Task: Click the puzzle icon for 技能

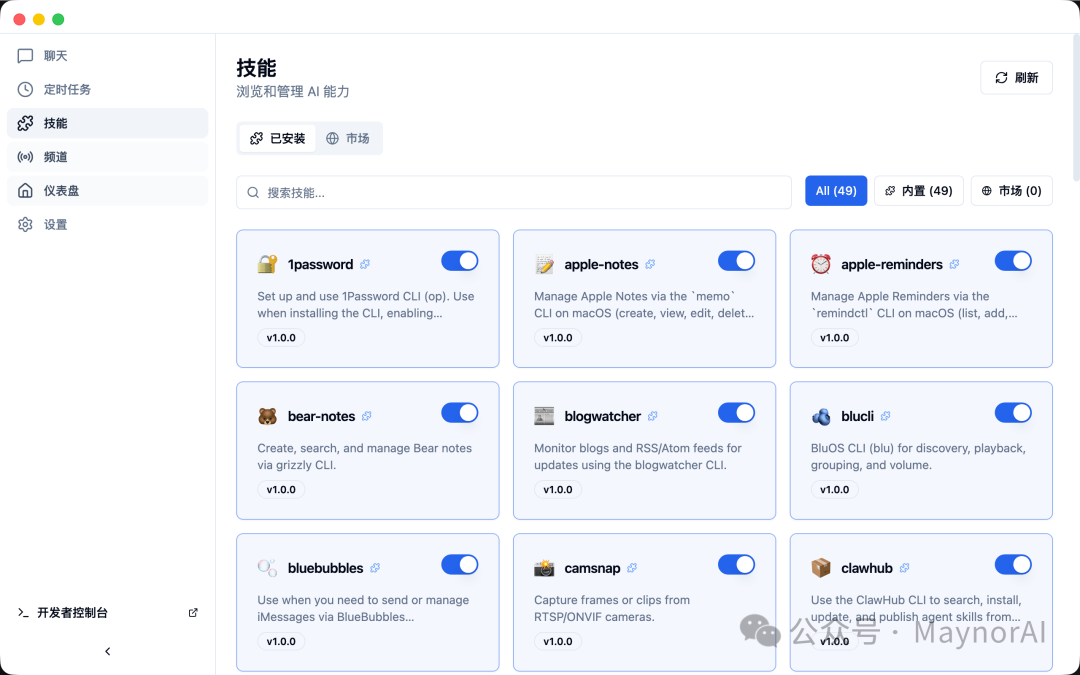Action: point(25,122)
